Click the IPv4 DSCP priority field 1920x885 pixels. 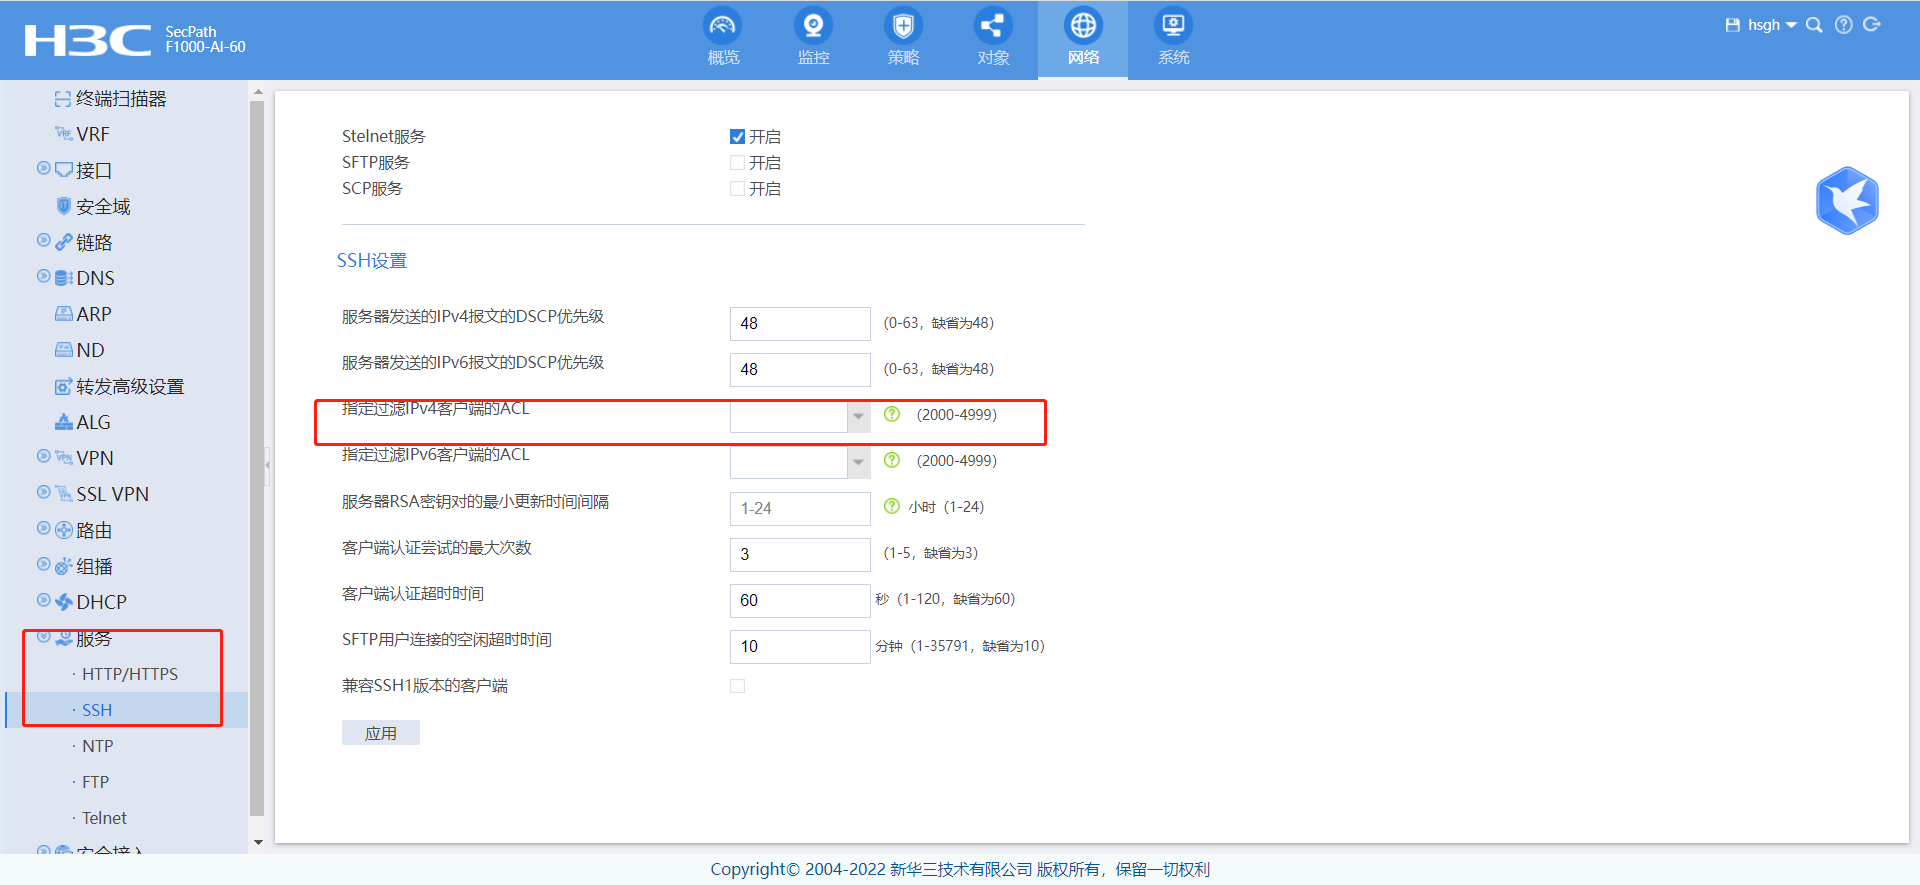click(x=800, y=324)
